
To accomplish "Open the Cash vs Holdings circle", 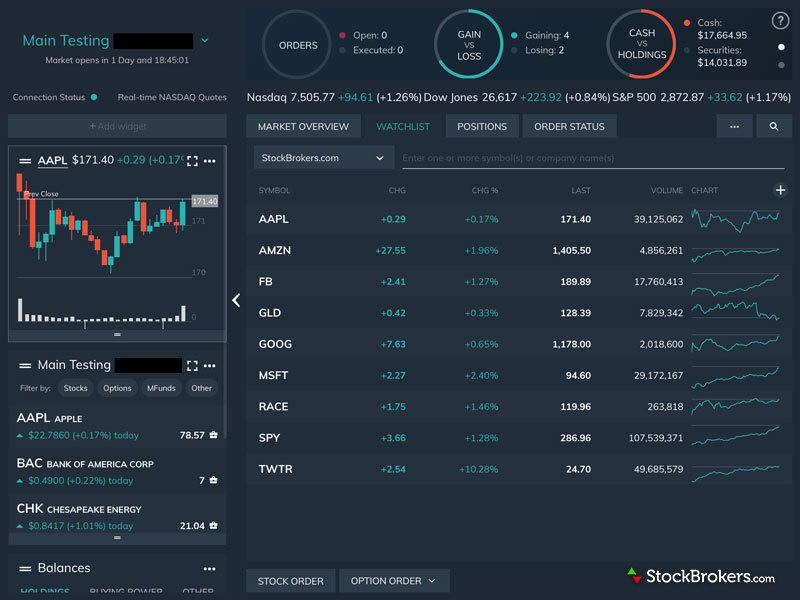I will coord(641,44).
